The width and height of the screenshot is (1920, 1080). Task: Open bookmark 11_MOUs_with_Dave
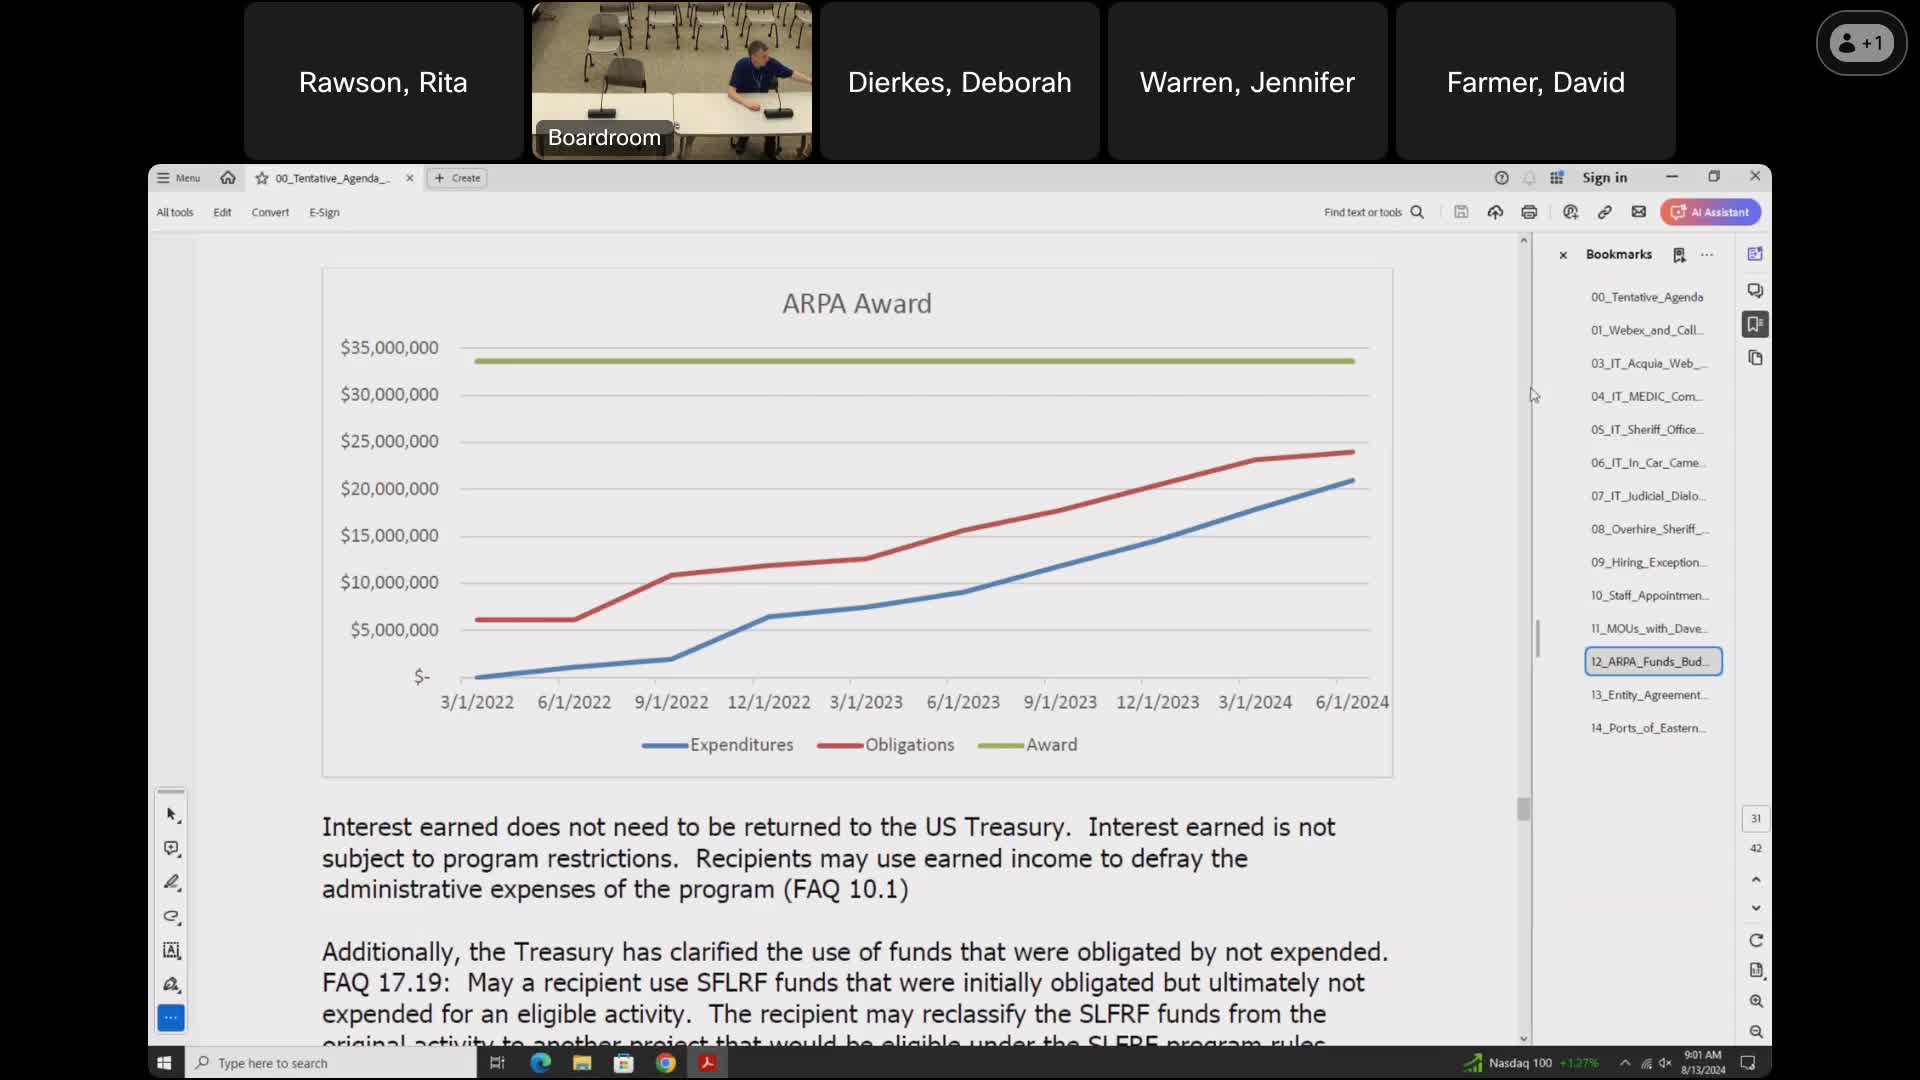pos(1647,628)
